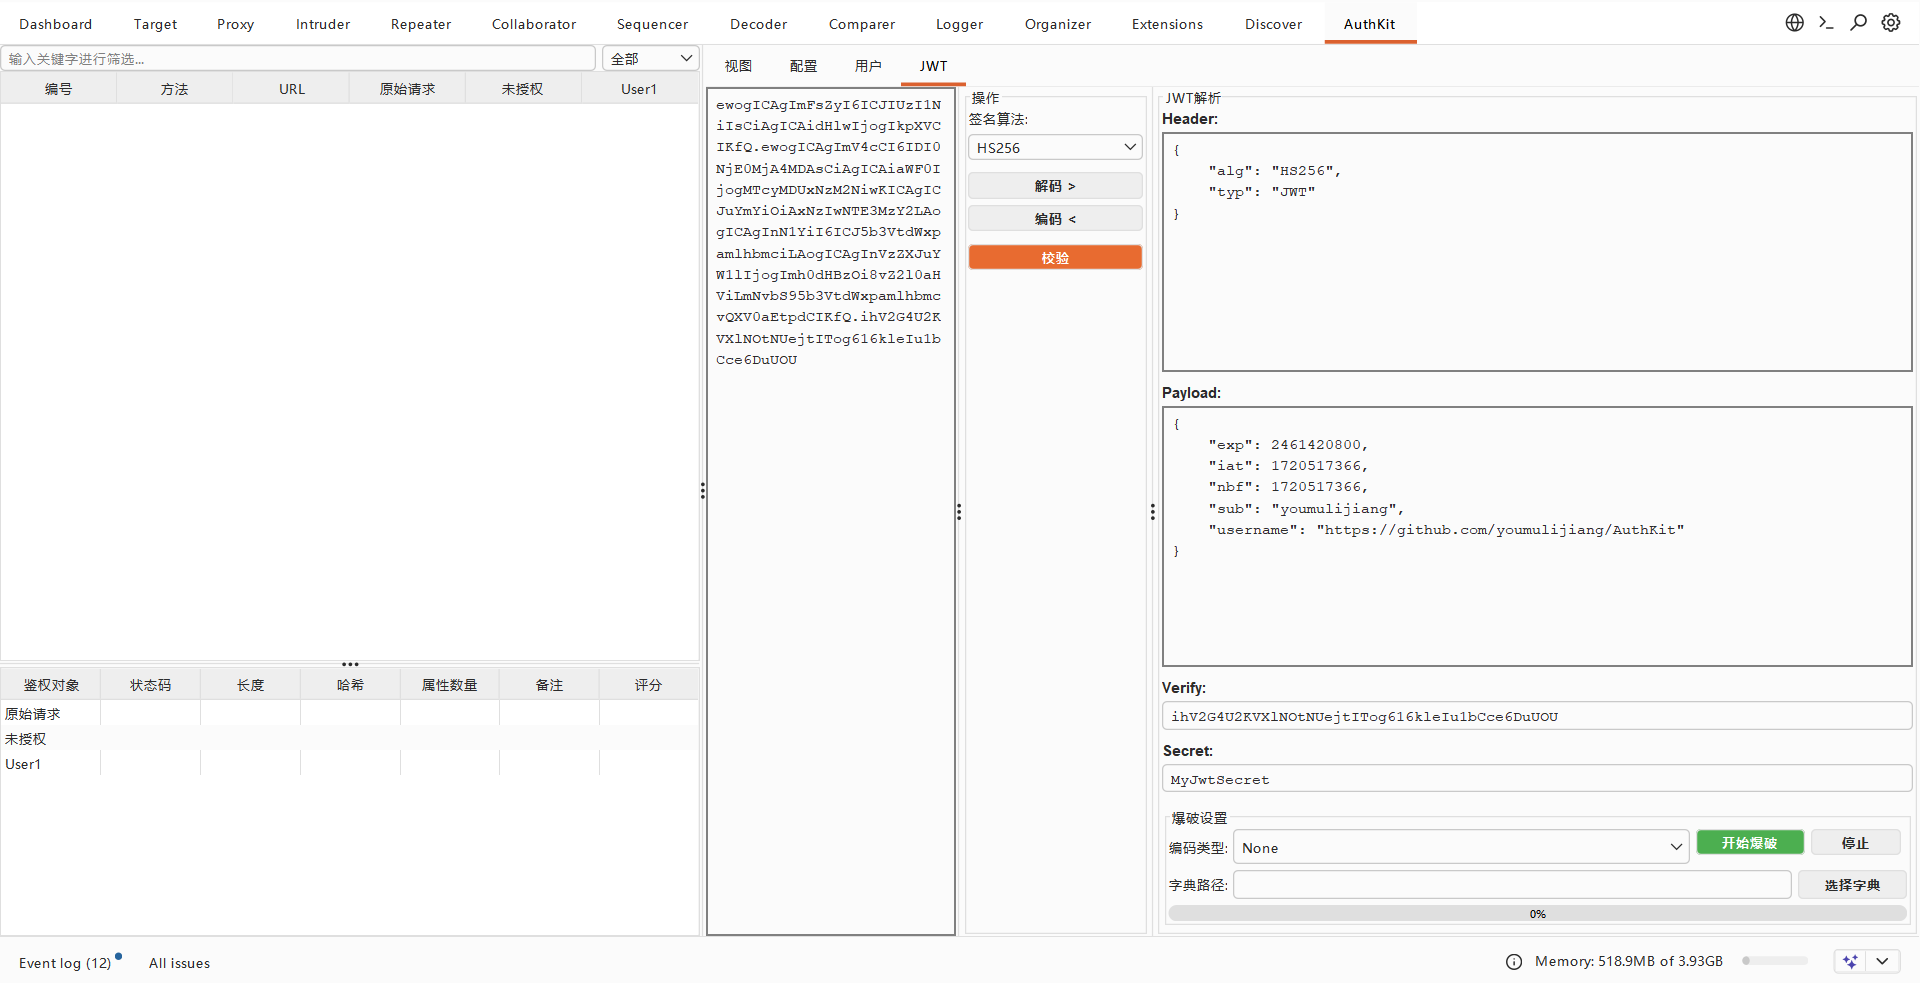Switch to the Sequencer tab
The height and width of the screenshot is (983, 1920).
tap(652, 24)
